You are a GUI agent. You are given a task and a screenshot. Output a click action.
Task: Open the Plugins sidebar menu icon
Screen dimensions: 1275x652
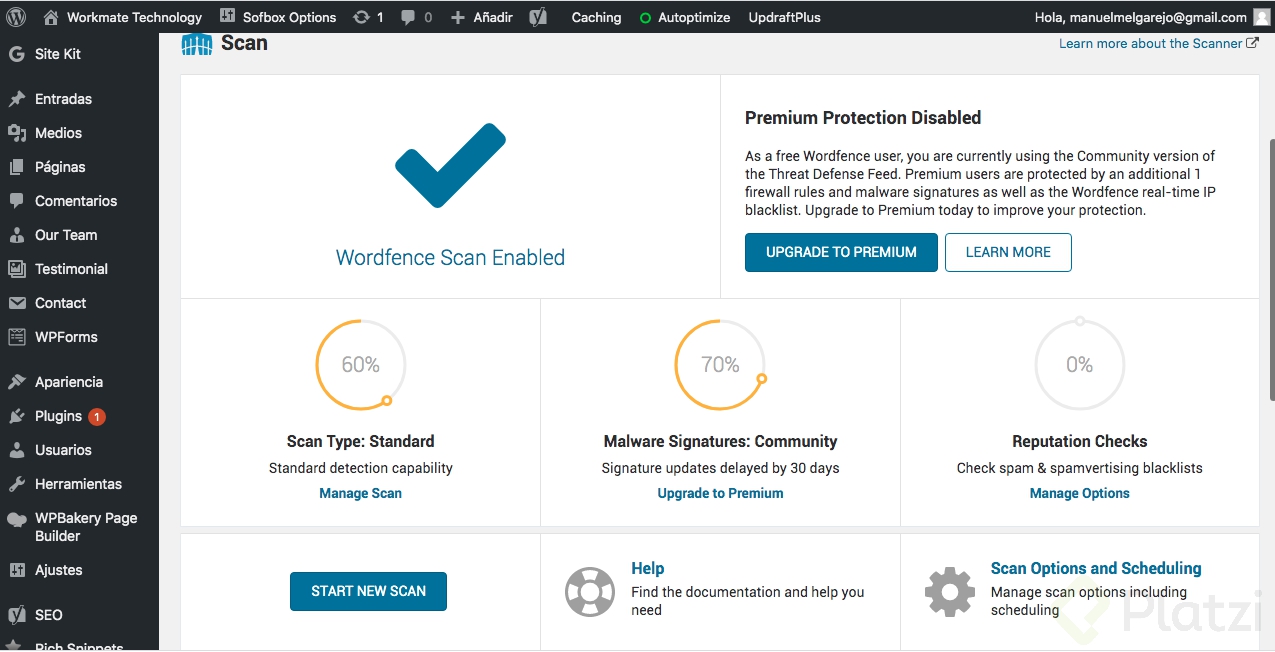pos(16,416)
